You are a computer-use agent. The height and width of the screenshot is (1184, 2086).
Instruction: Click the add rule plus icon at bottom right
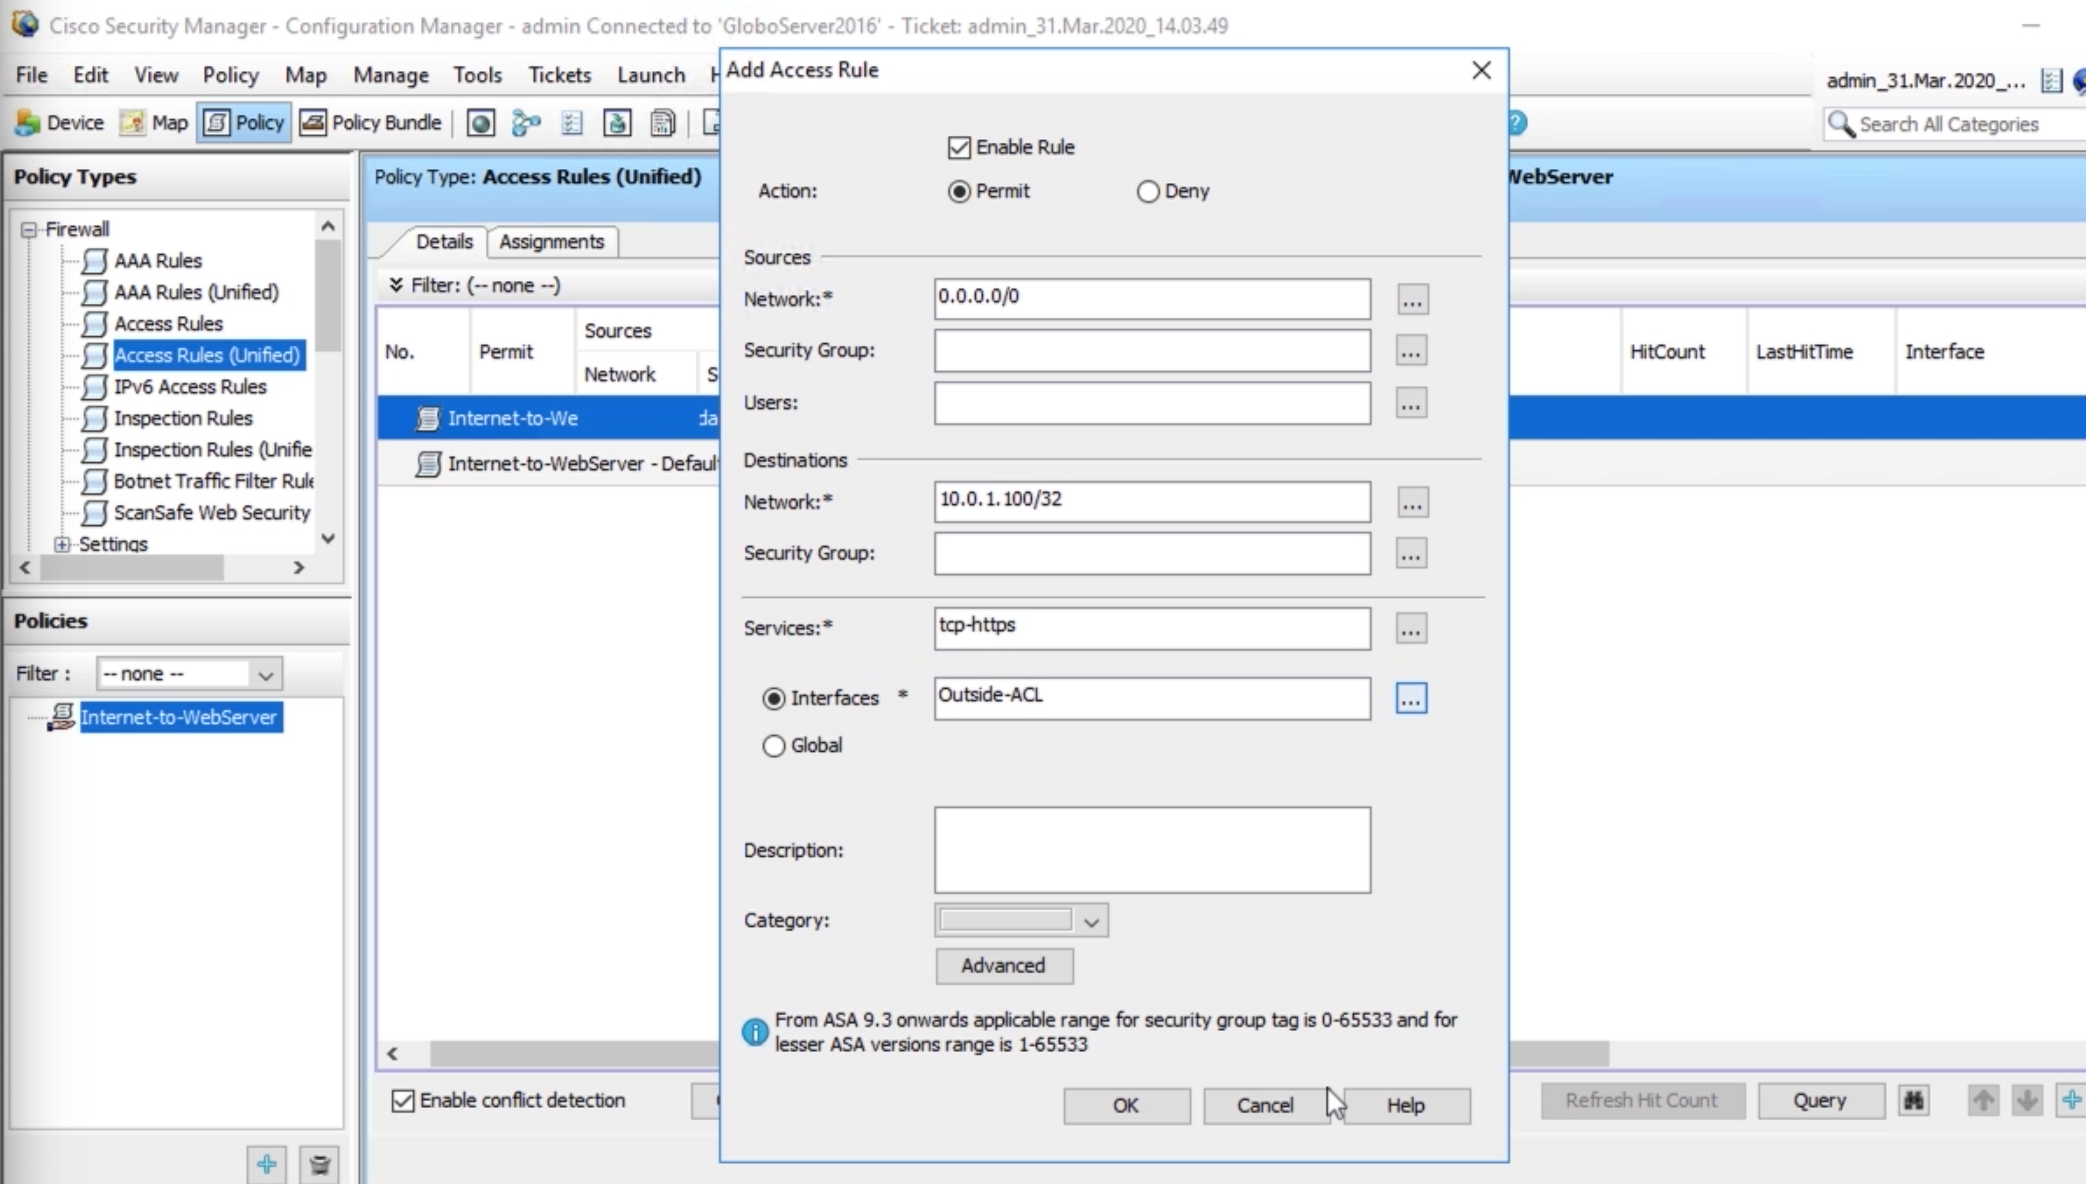pyautogui.click(x=2070, y=1101)
